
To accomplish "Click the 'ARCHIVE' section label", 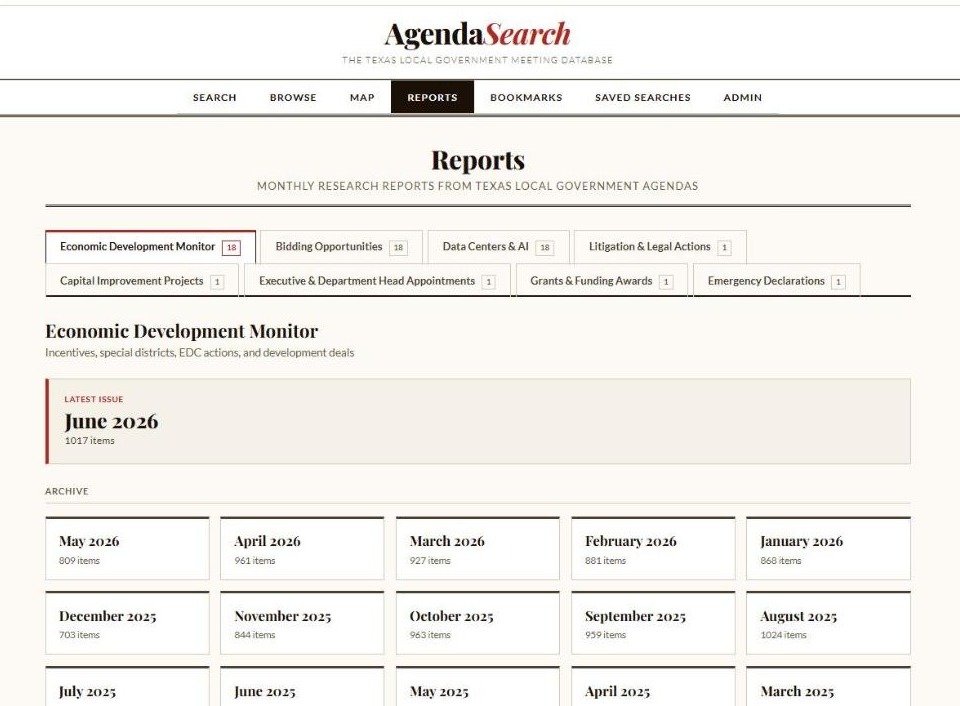I will [x=67, y=491].
